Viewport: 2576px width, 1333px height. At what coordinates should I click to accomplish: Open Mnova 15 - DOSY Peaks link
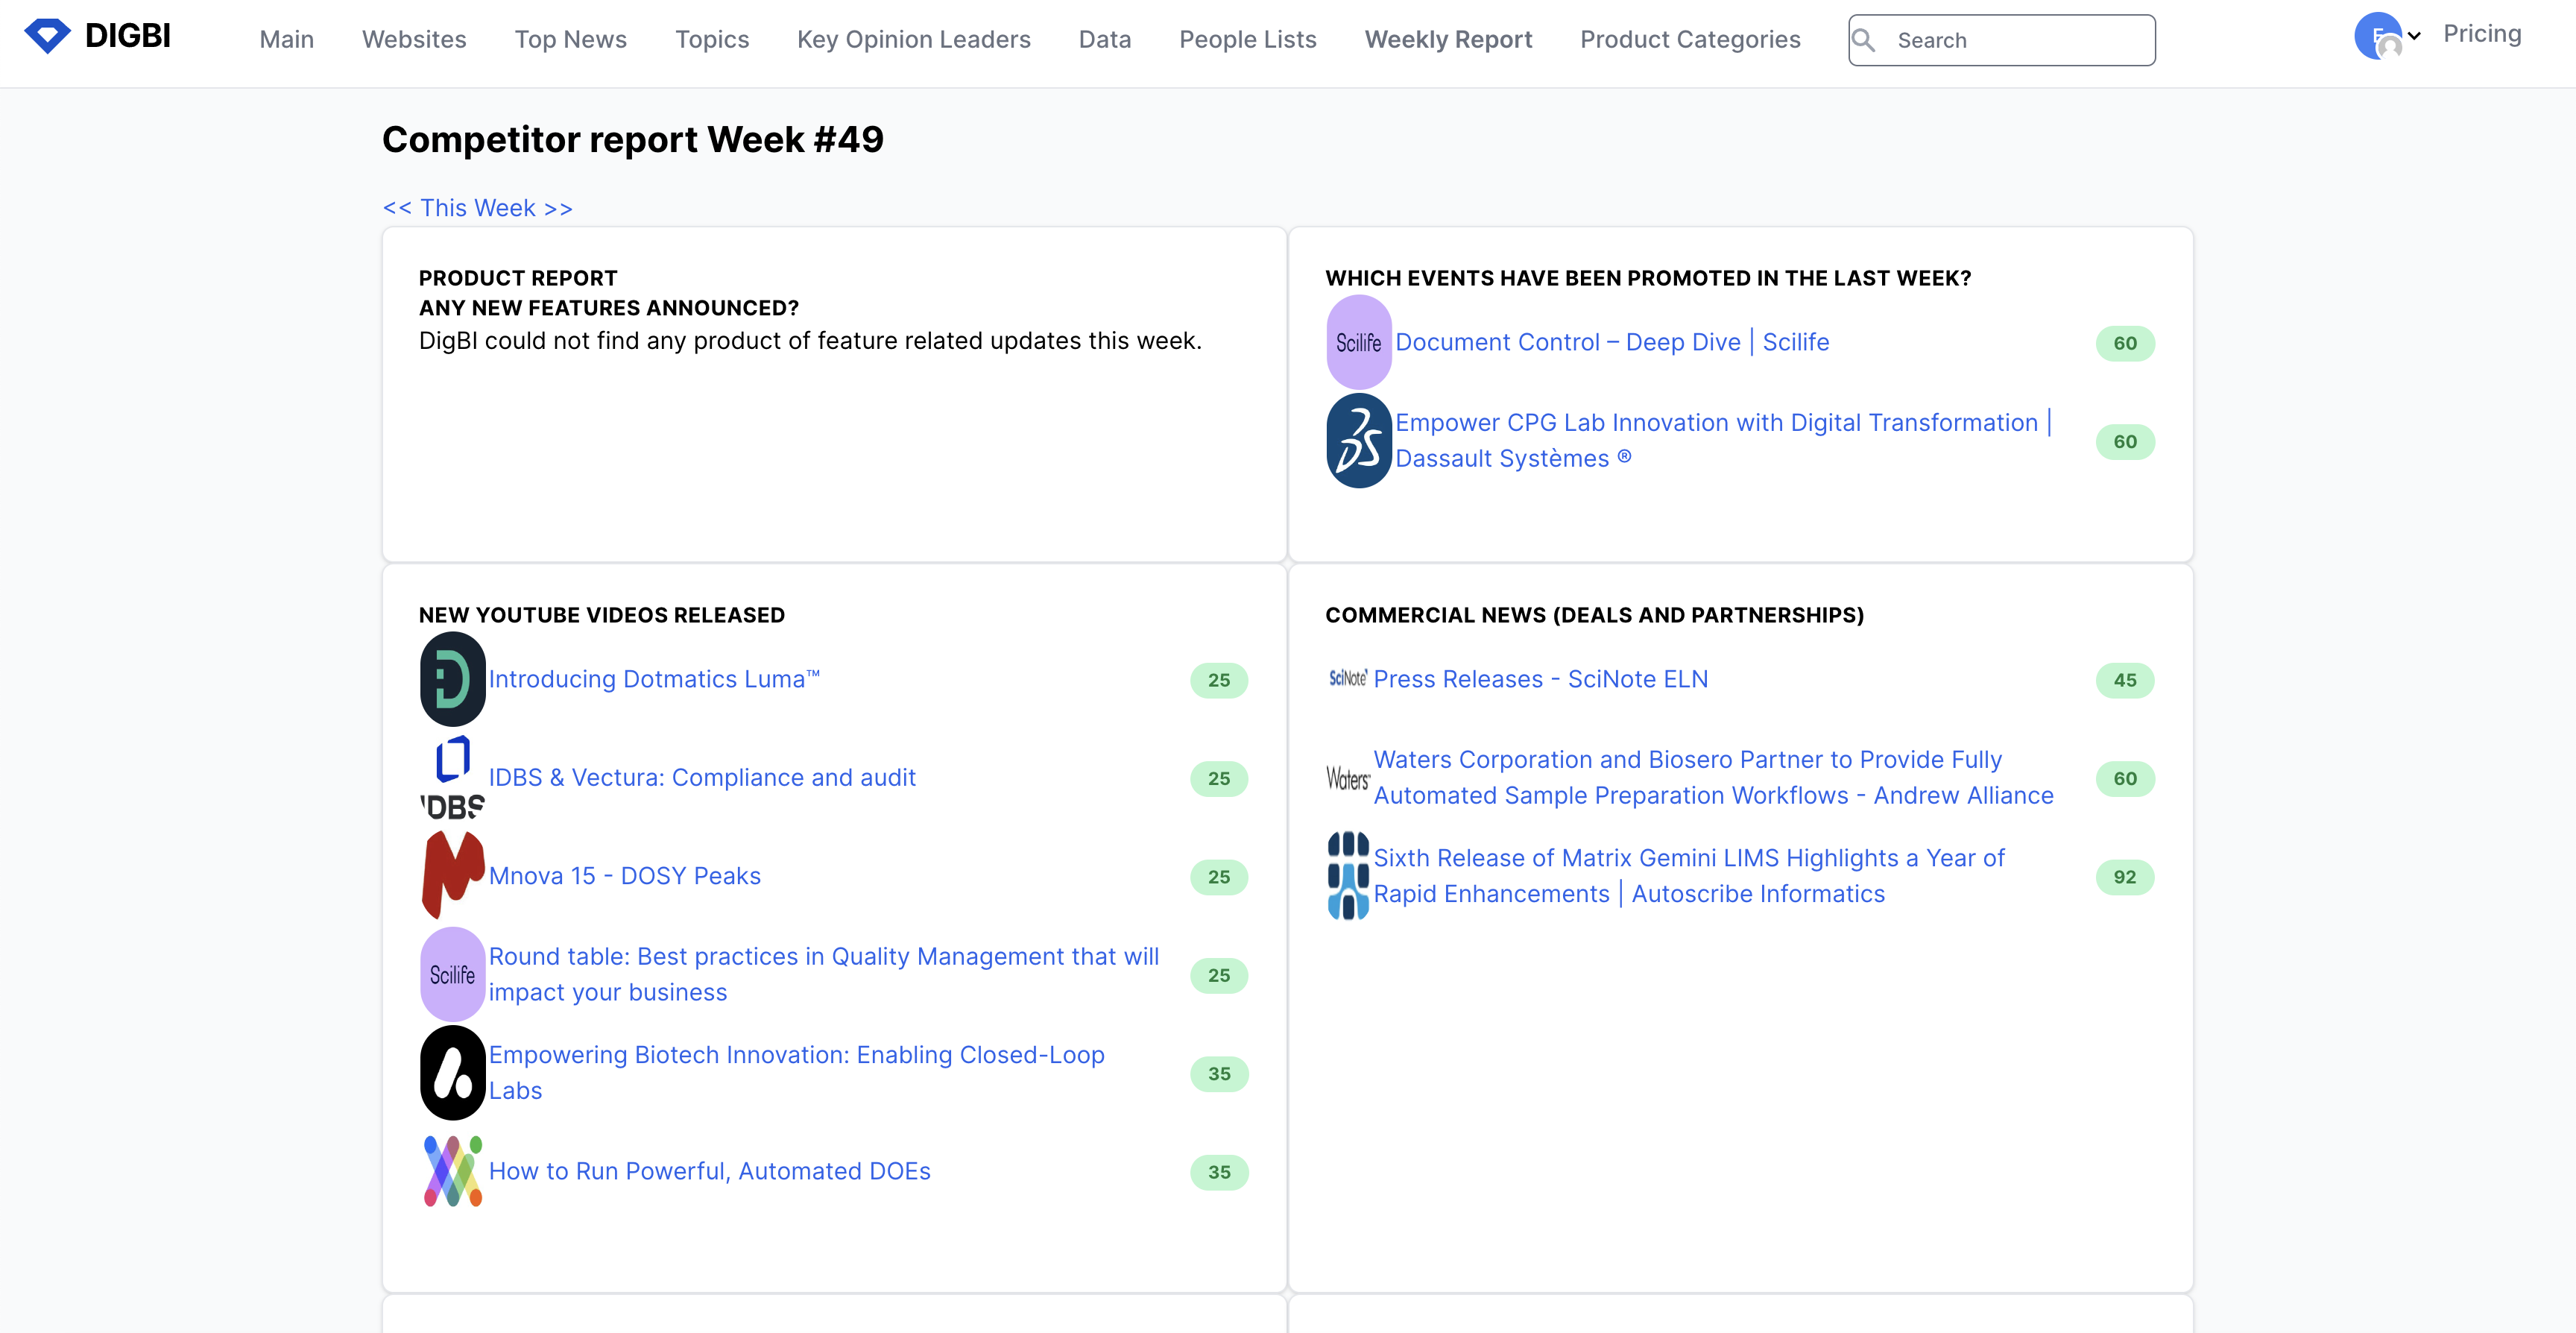pyautogui.click(x=625, y=876)
